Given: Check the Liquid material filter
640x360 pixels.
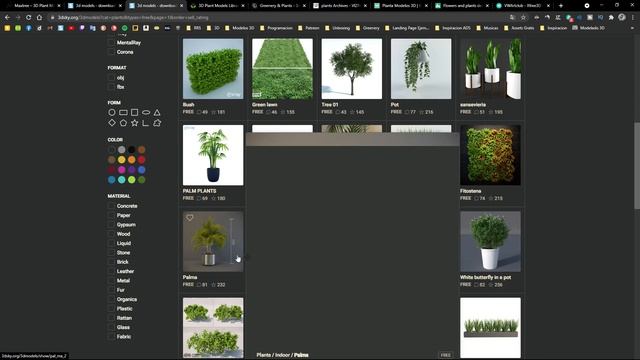Looking at the screenshot, I should coord(111,243).
